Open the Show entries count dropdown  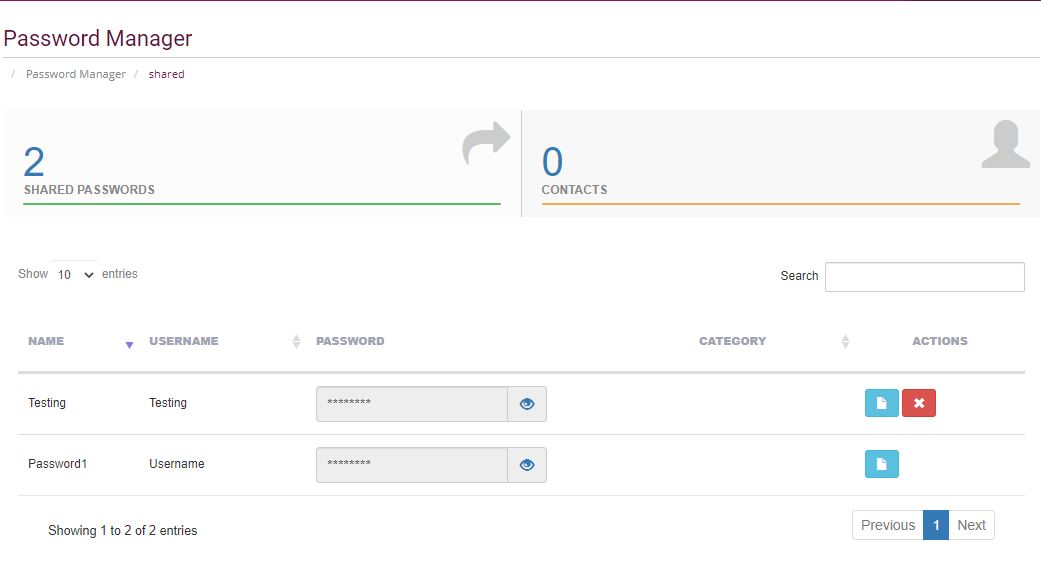tap(74, 274)
